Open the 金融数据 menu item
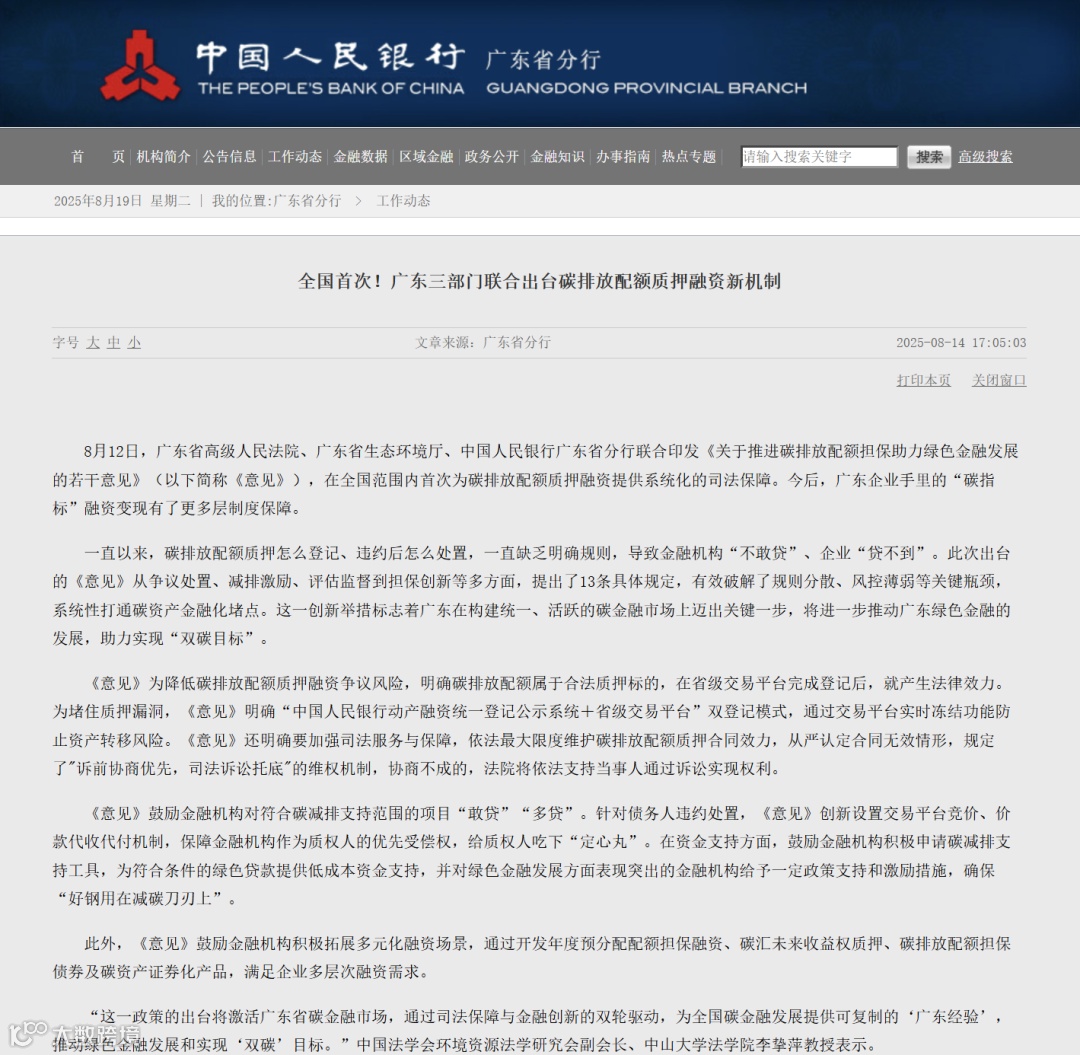Screen dimensions: 1080x1055 point(360,156)
